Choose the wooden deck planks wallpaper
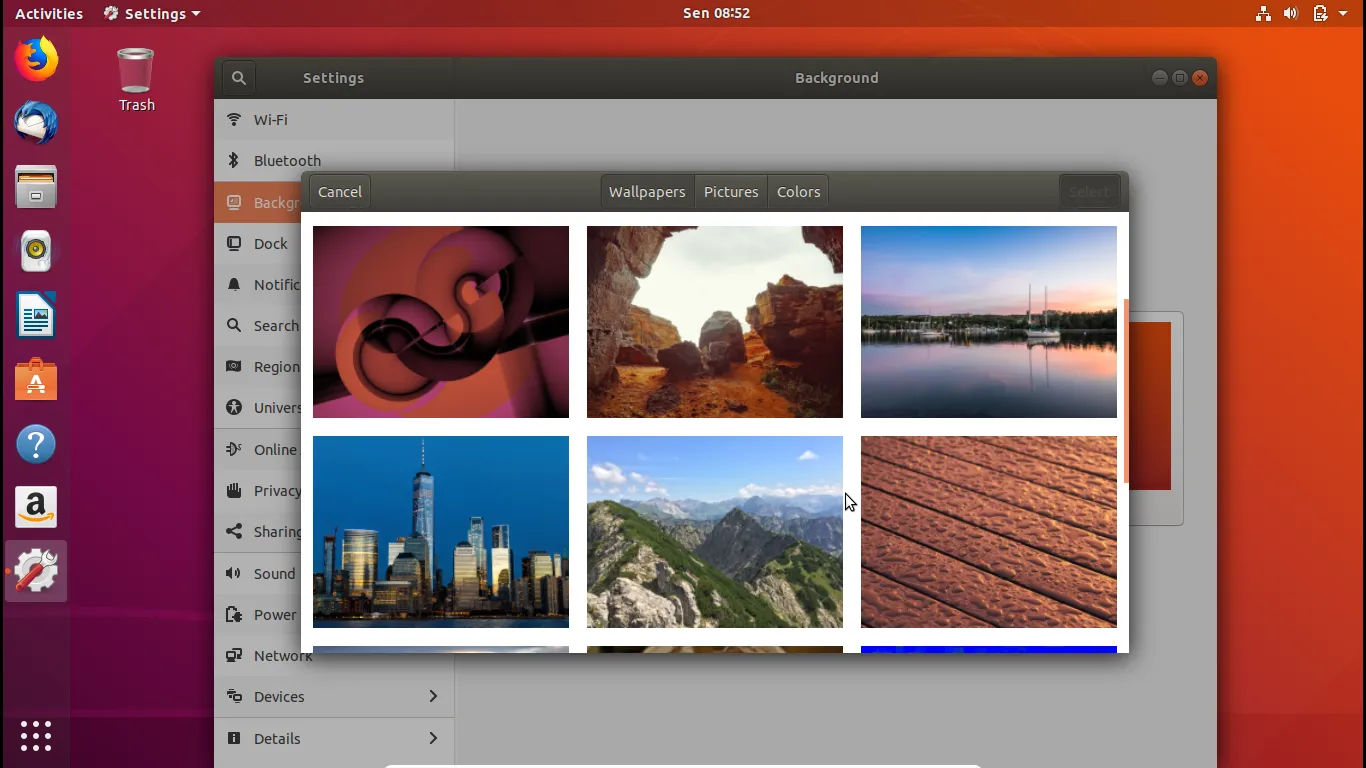 pos(989,532)
